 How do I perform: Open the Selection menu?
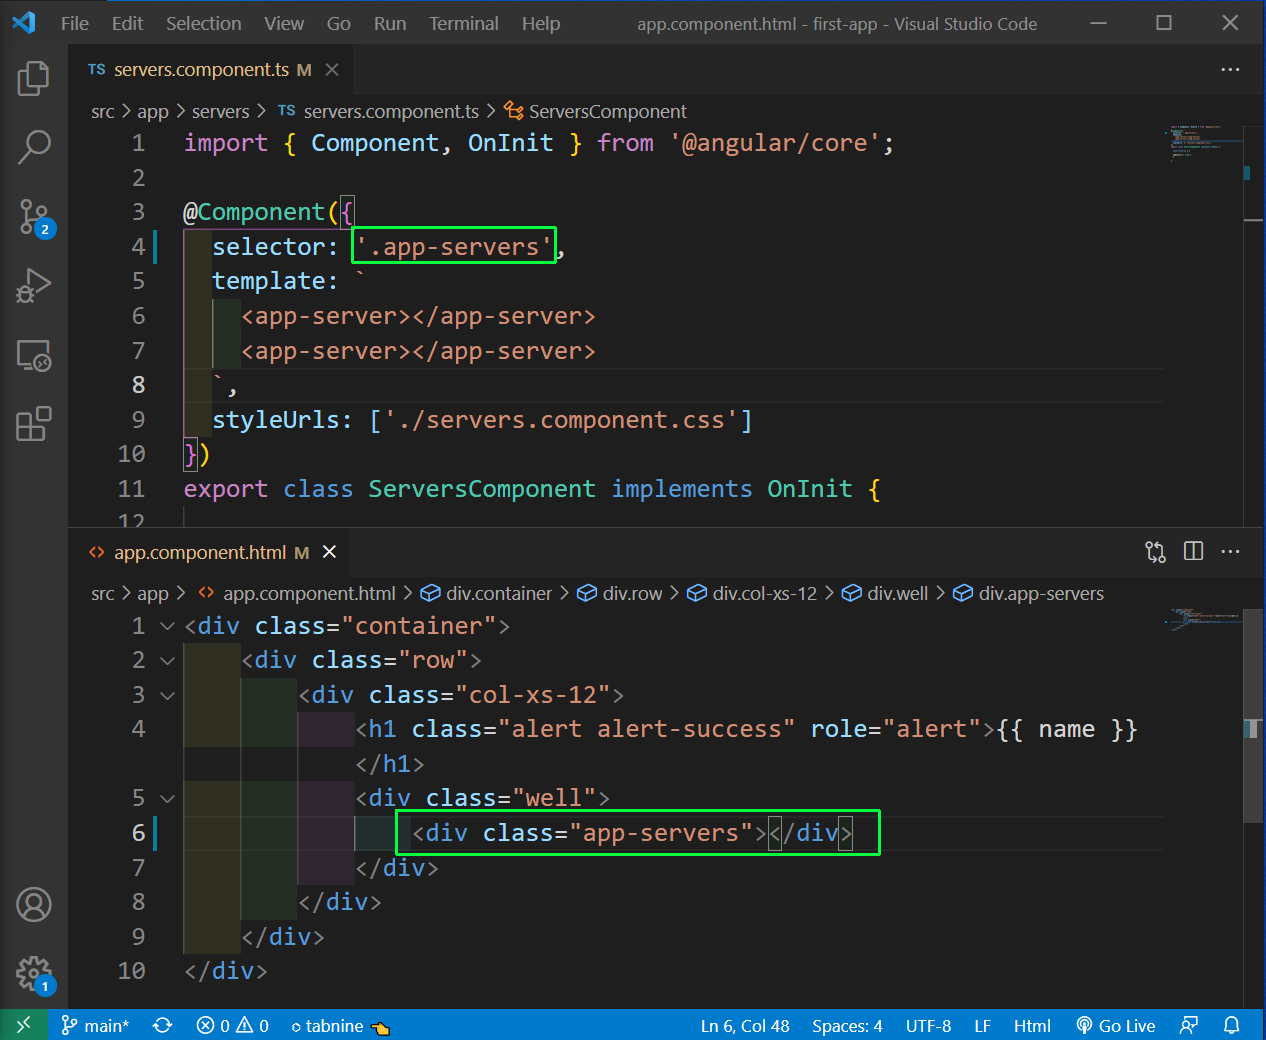[203, 23]
